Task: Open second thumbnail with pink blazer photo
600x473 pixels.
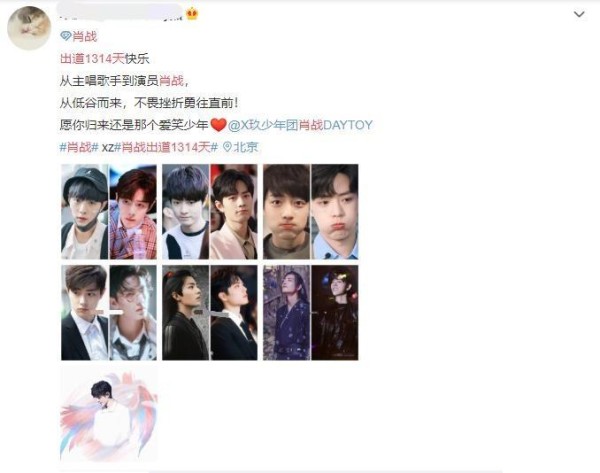Action: tap(210, 212)
